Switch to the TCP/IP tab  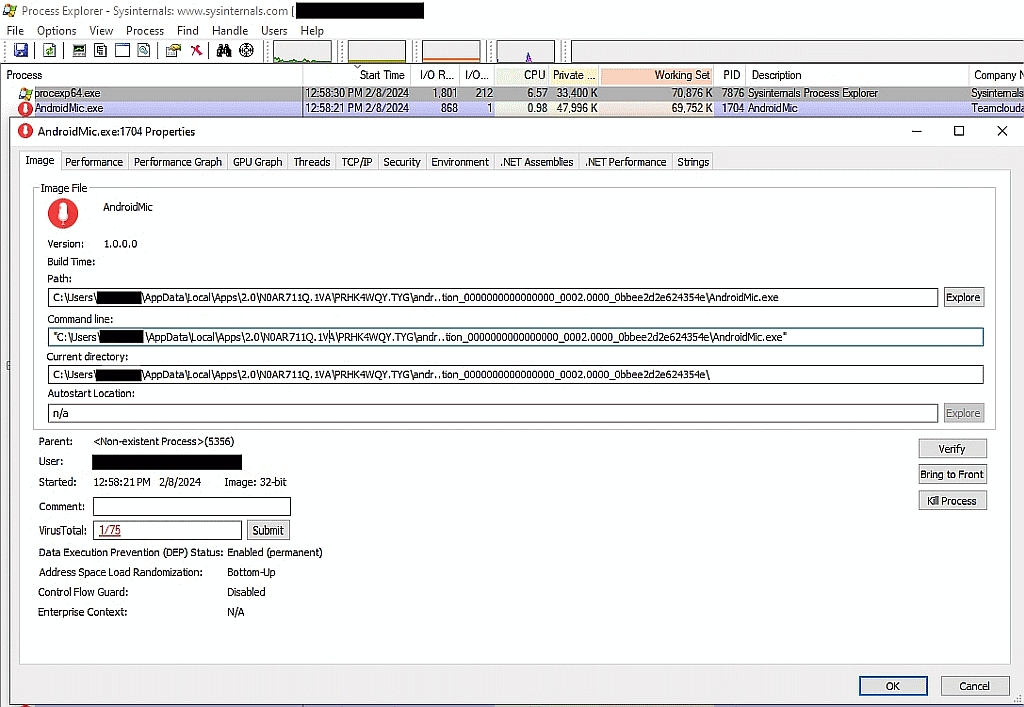click(357, 162)
